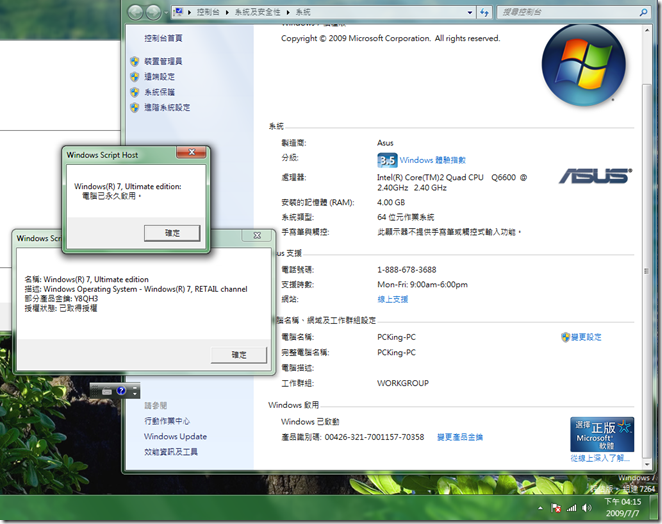
Task: Click the Action Center flag tray icon
Action: 556,508
